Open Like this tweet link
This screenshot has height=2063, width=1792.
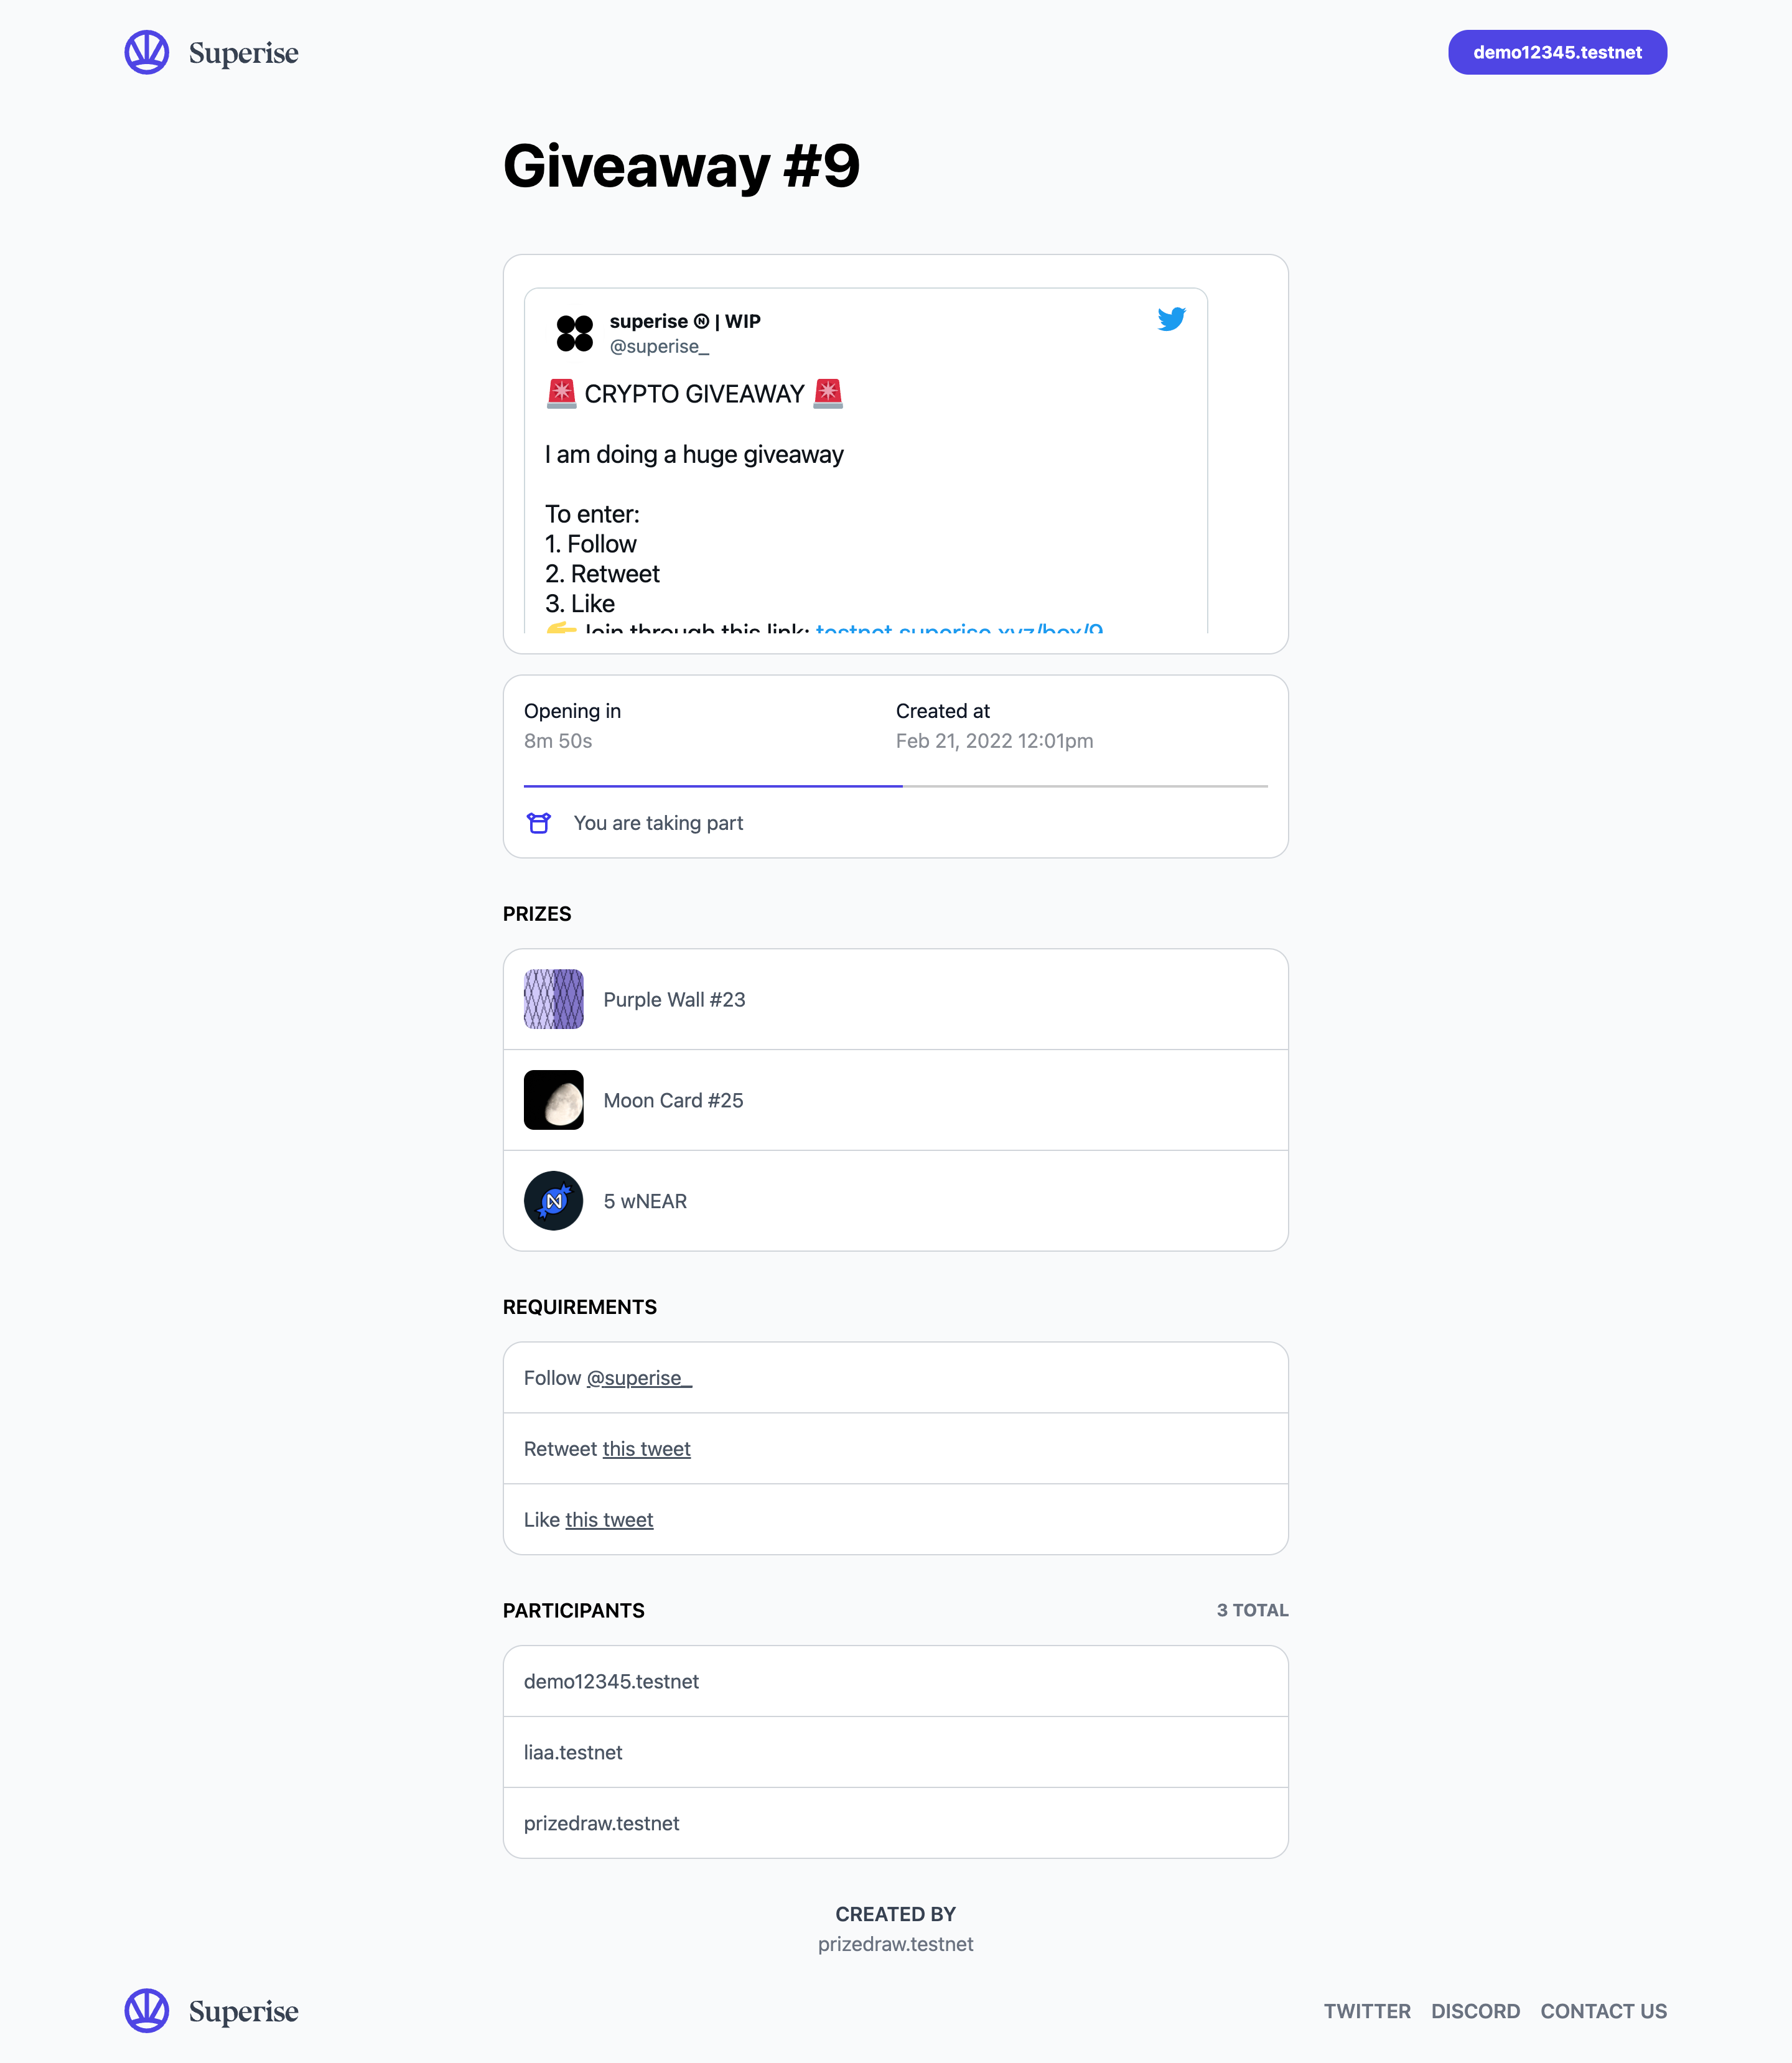click(x=609, y=1520)
